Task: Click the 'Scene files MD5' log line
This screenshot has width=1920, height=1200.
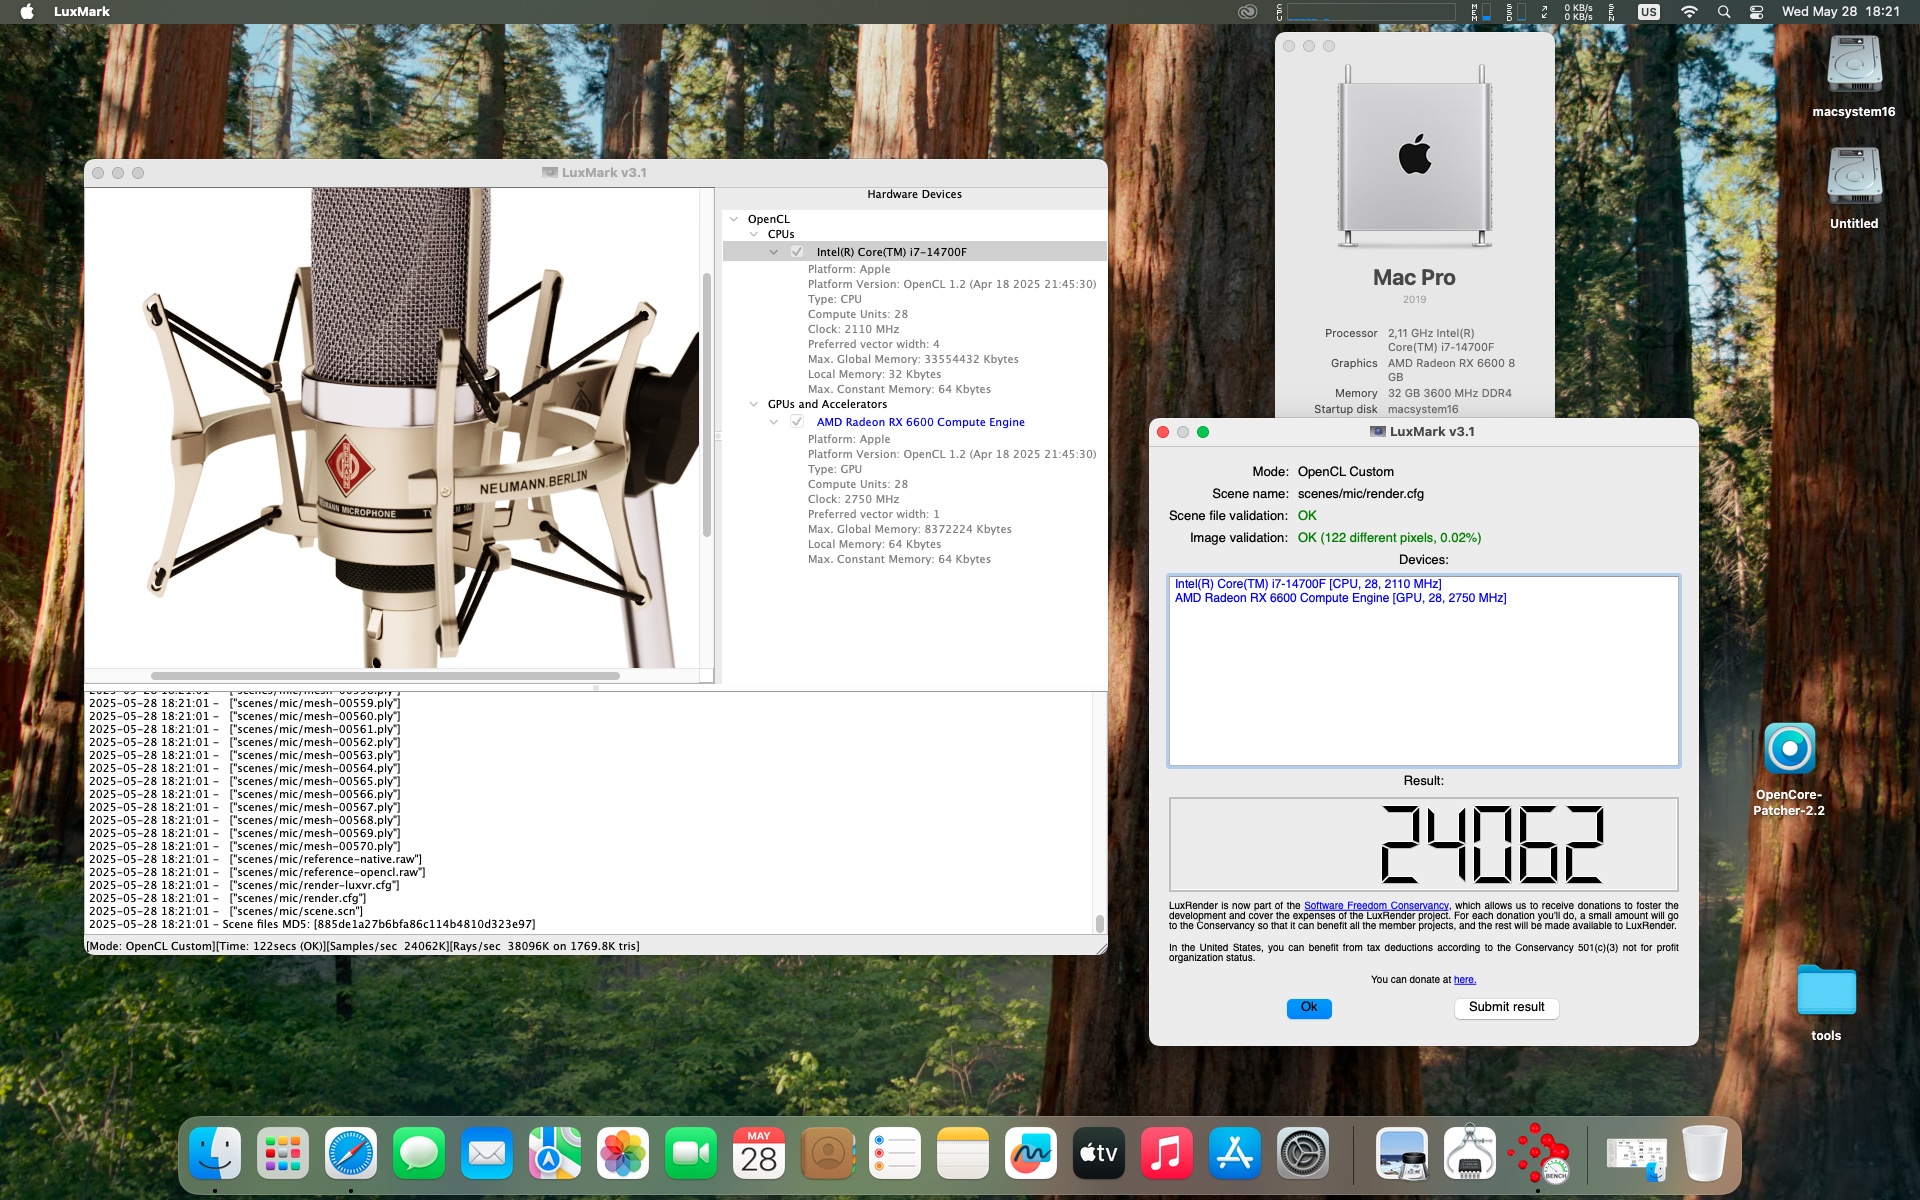Action: tap(312, 924)
